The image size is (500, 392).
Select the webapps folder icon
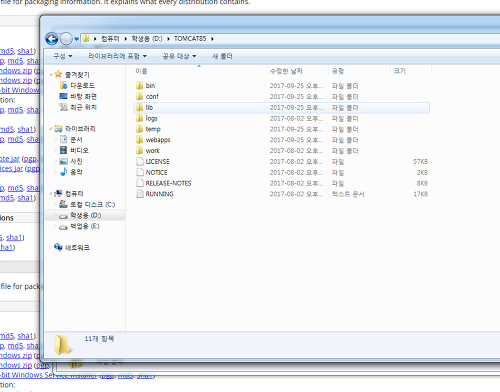pyautogui.click(x=140, y=140)
